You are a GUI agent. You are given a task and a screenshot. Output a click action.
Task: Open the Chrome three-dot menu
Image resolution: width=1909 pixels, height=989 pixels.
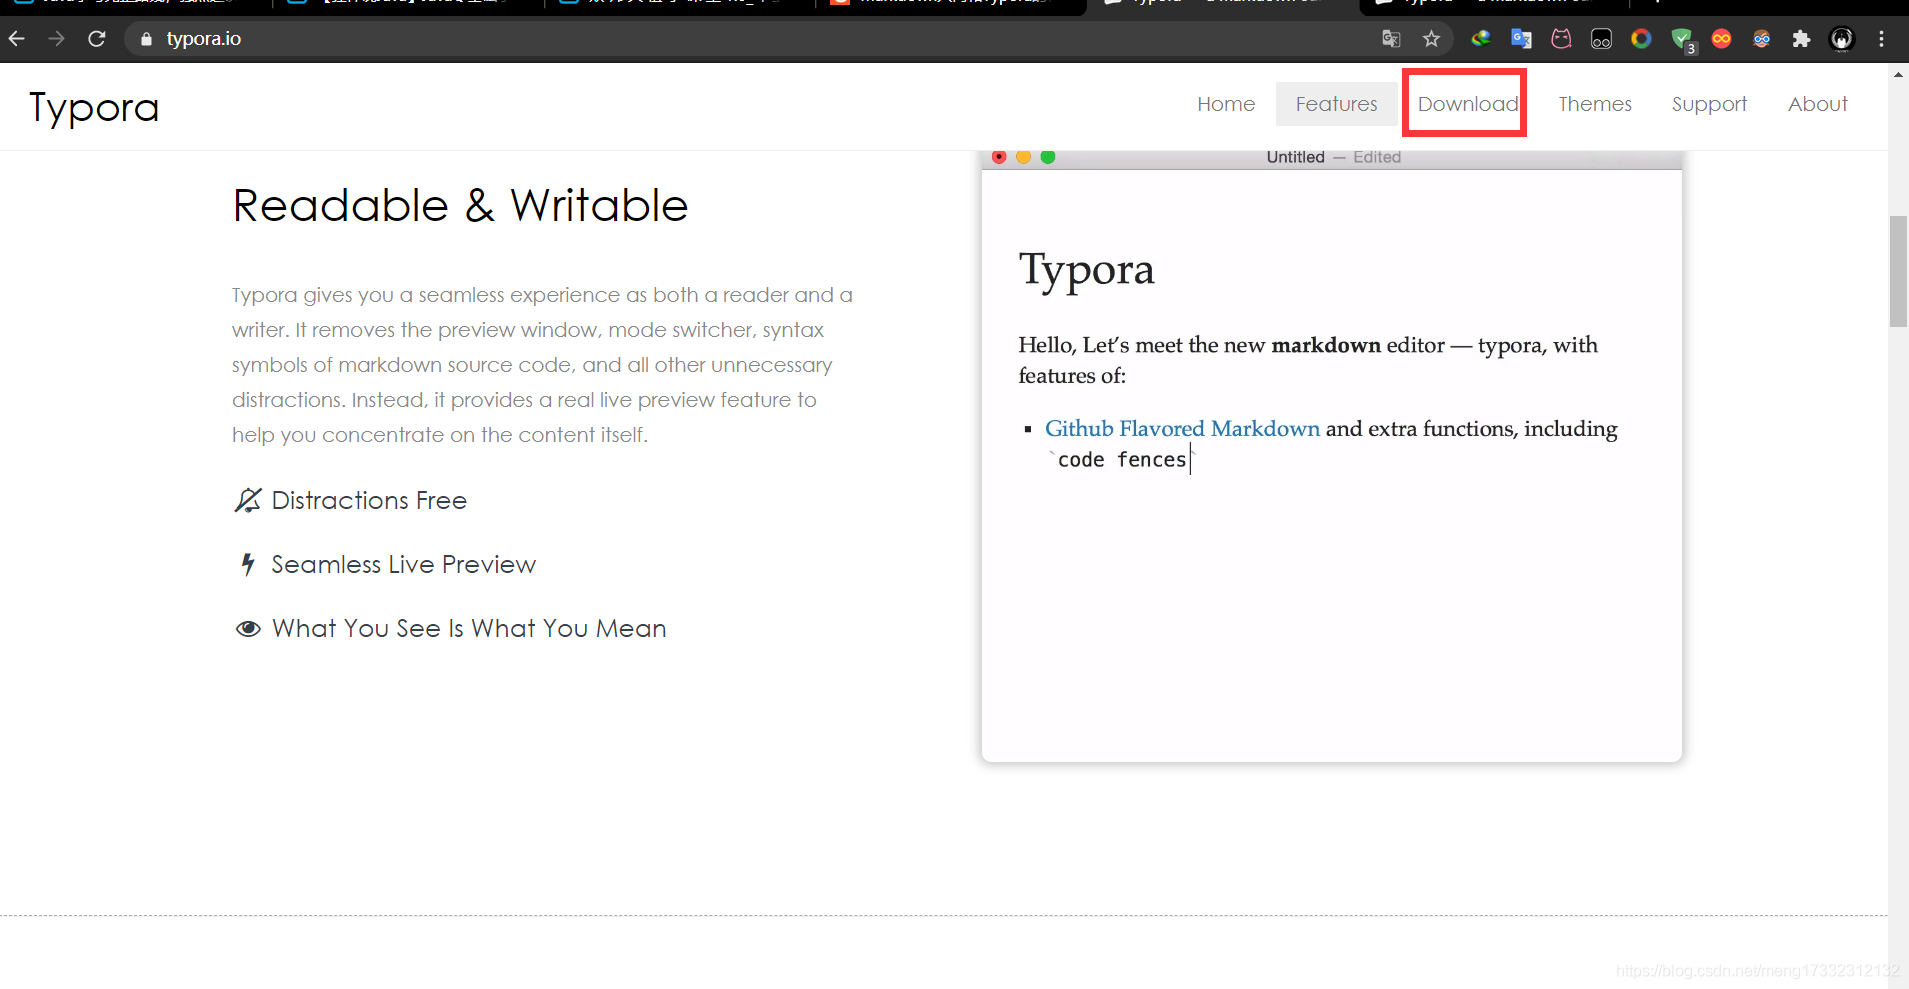1881,39
